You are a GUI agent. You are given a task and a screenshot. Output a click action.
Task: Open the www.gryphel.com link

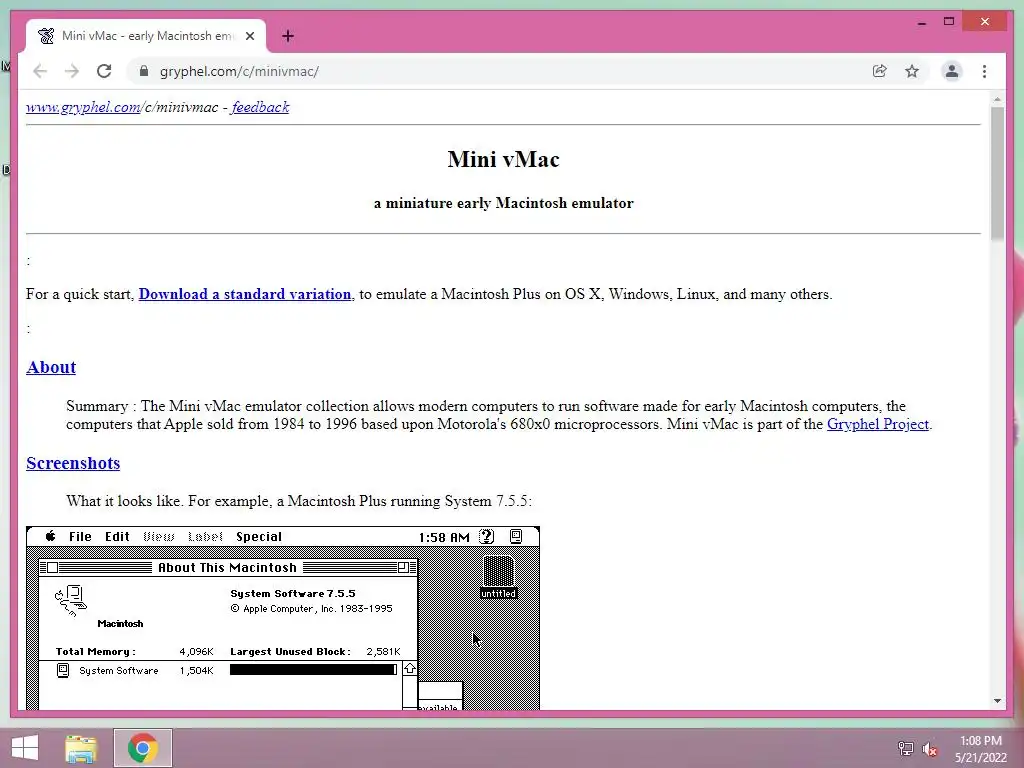[x=83, y=107]
